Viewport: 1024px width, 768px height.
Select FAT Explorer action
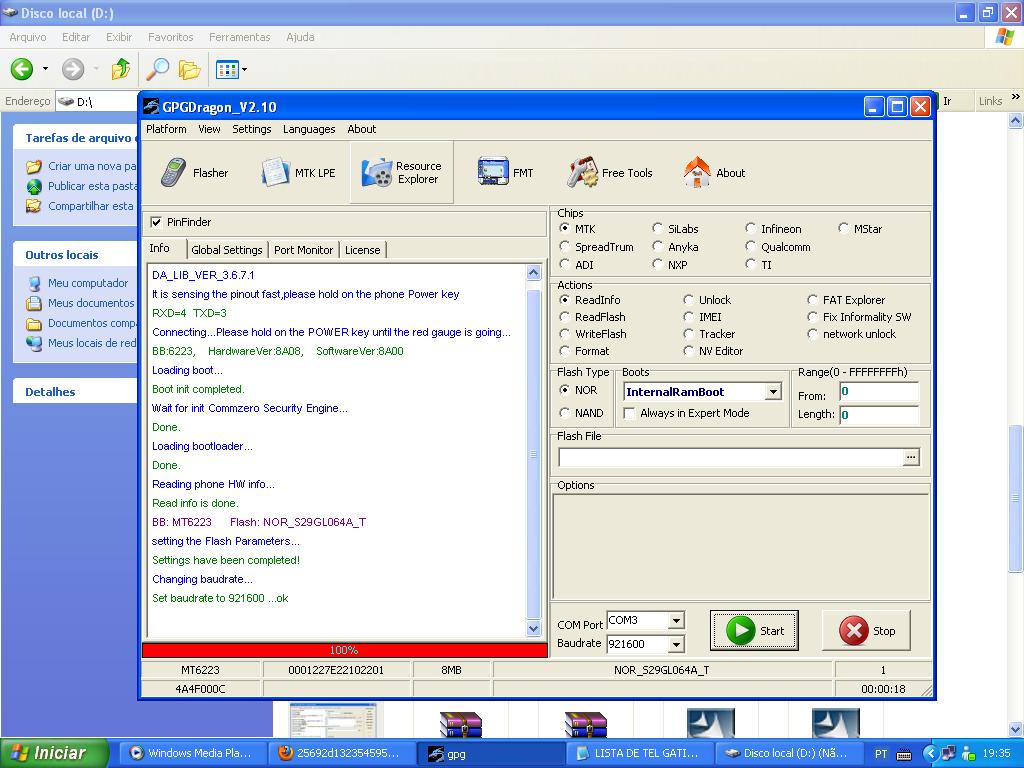tap(812, 300)
